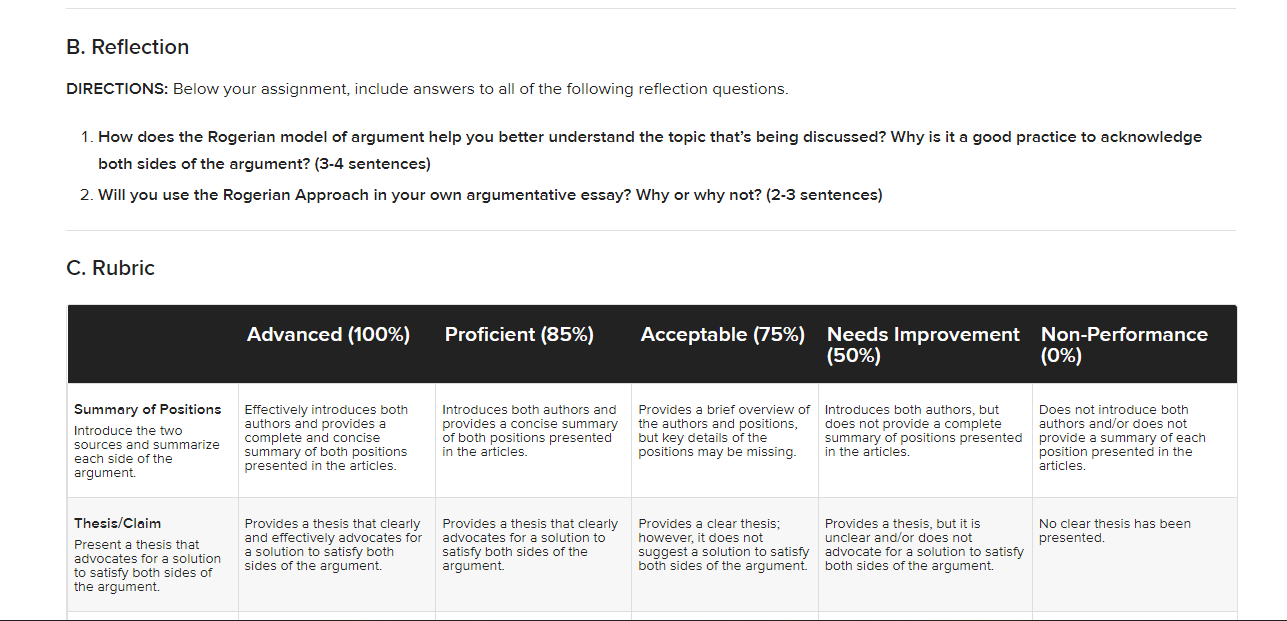Select the Advanced (100%) column header
Image resolution: width=1287 pixels, height=621 pixels.
pos(328,335)
